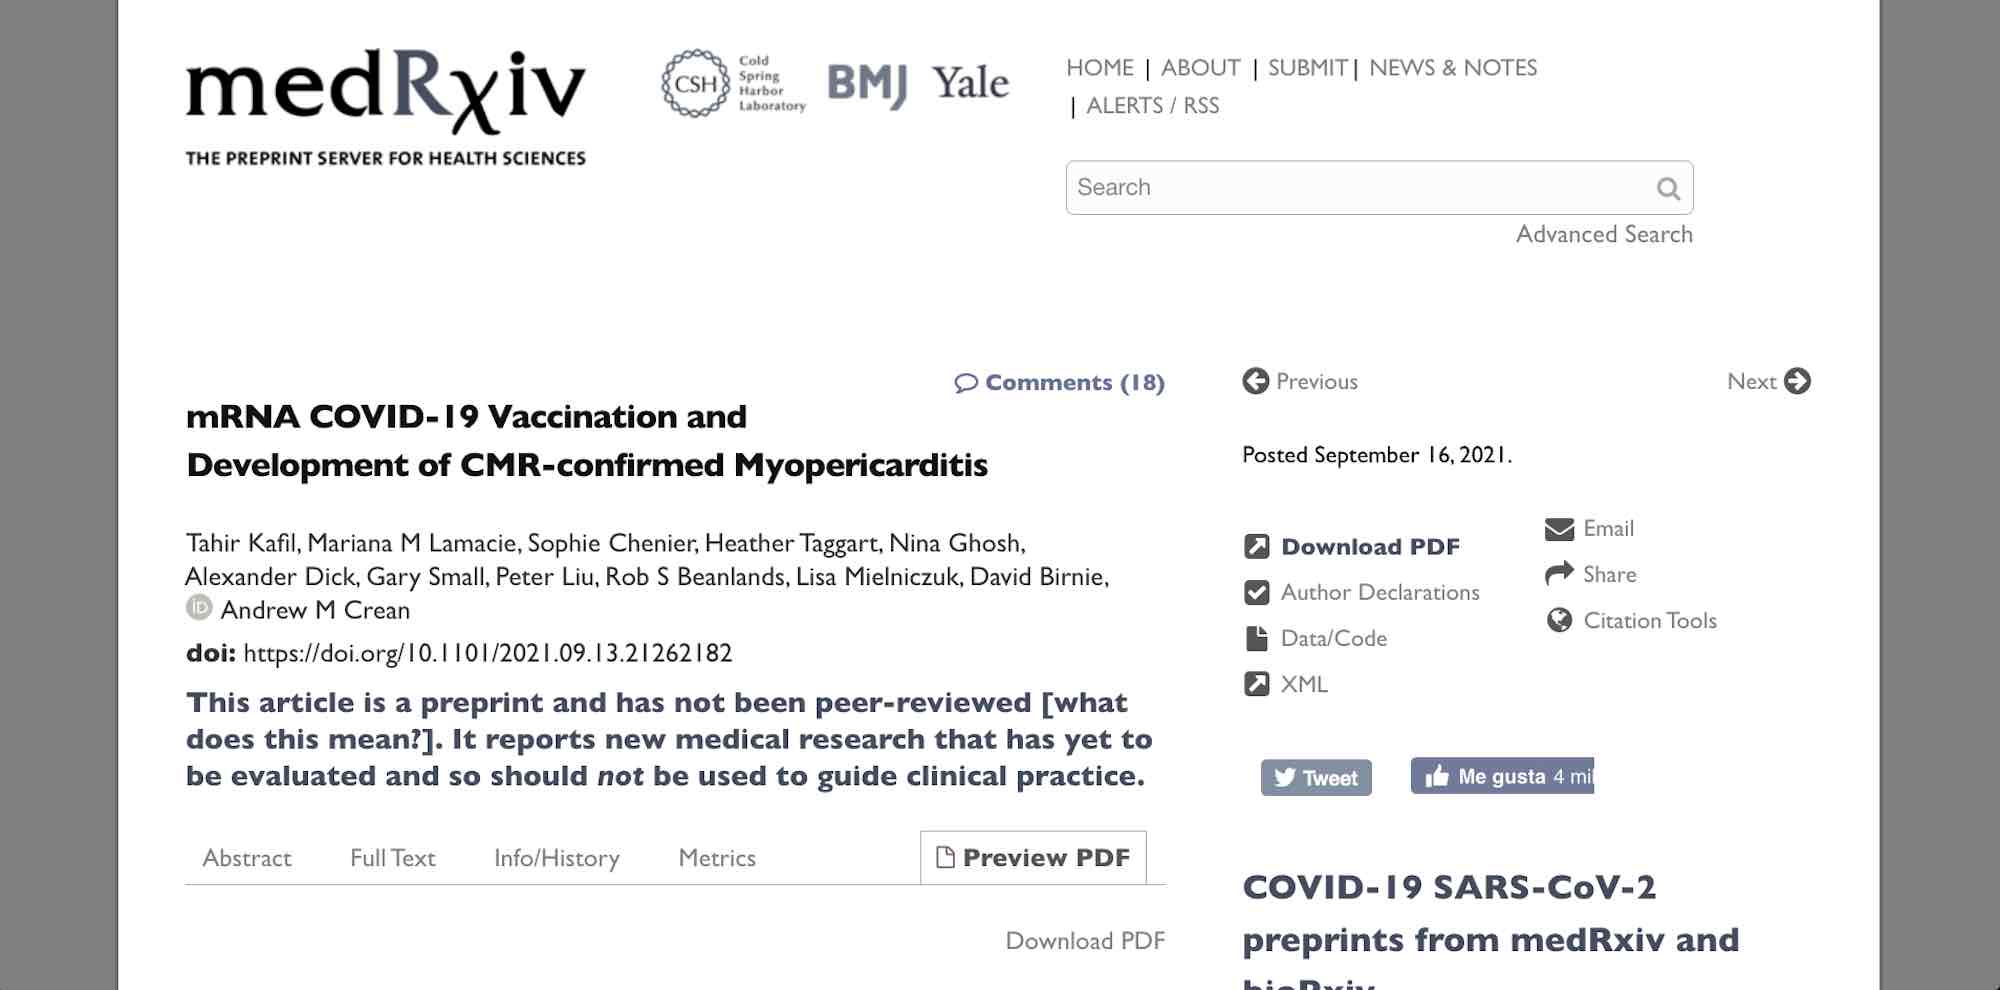Open Author Declarations checkmark item

tap(1361, 592)
